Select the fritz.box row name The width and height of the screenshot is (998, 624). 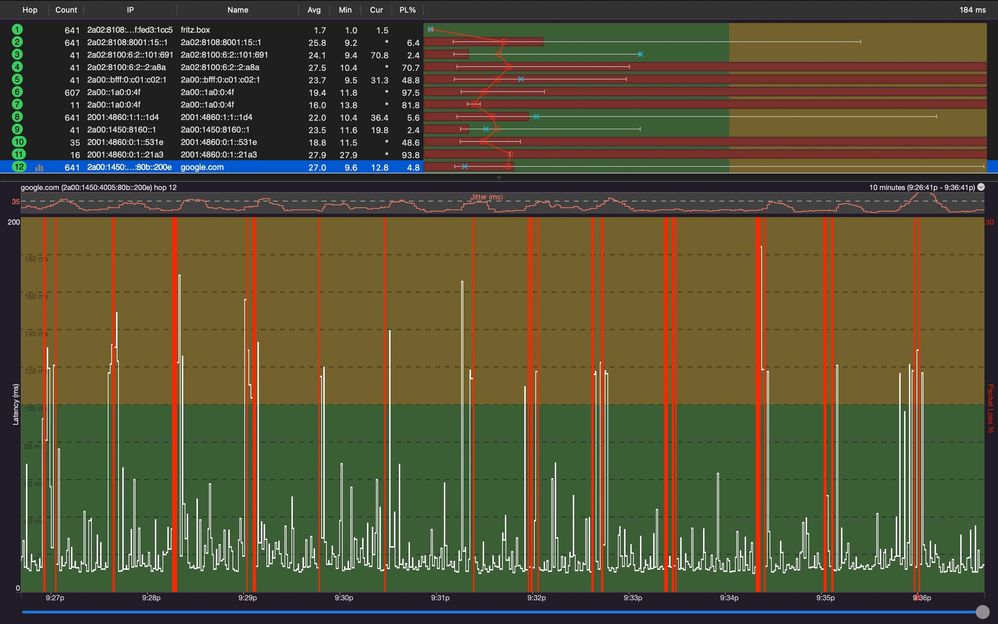click(x=196, y=30)
